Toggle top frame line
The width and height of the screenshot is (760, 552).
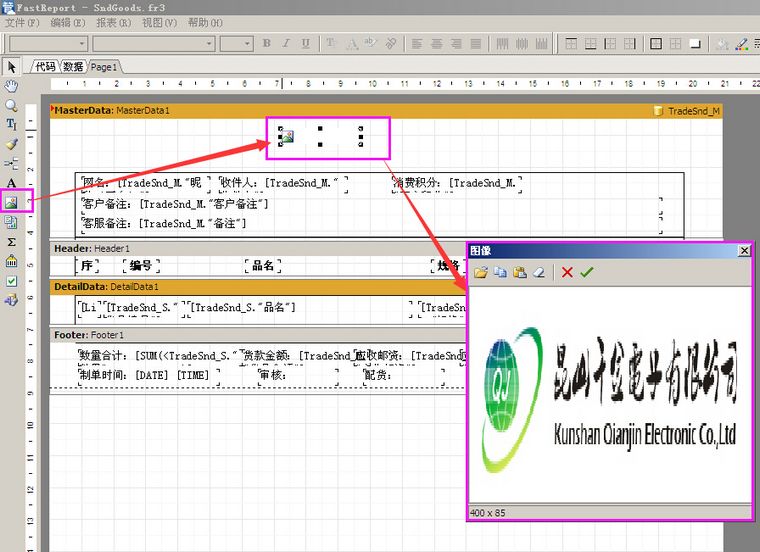571,44
